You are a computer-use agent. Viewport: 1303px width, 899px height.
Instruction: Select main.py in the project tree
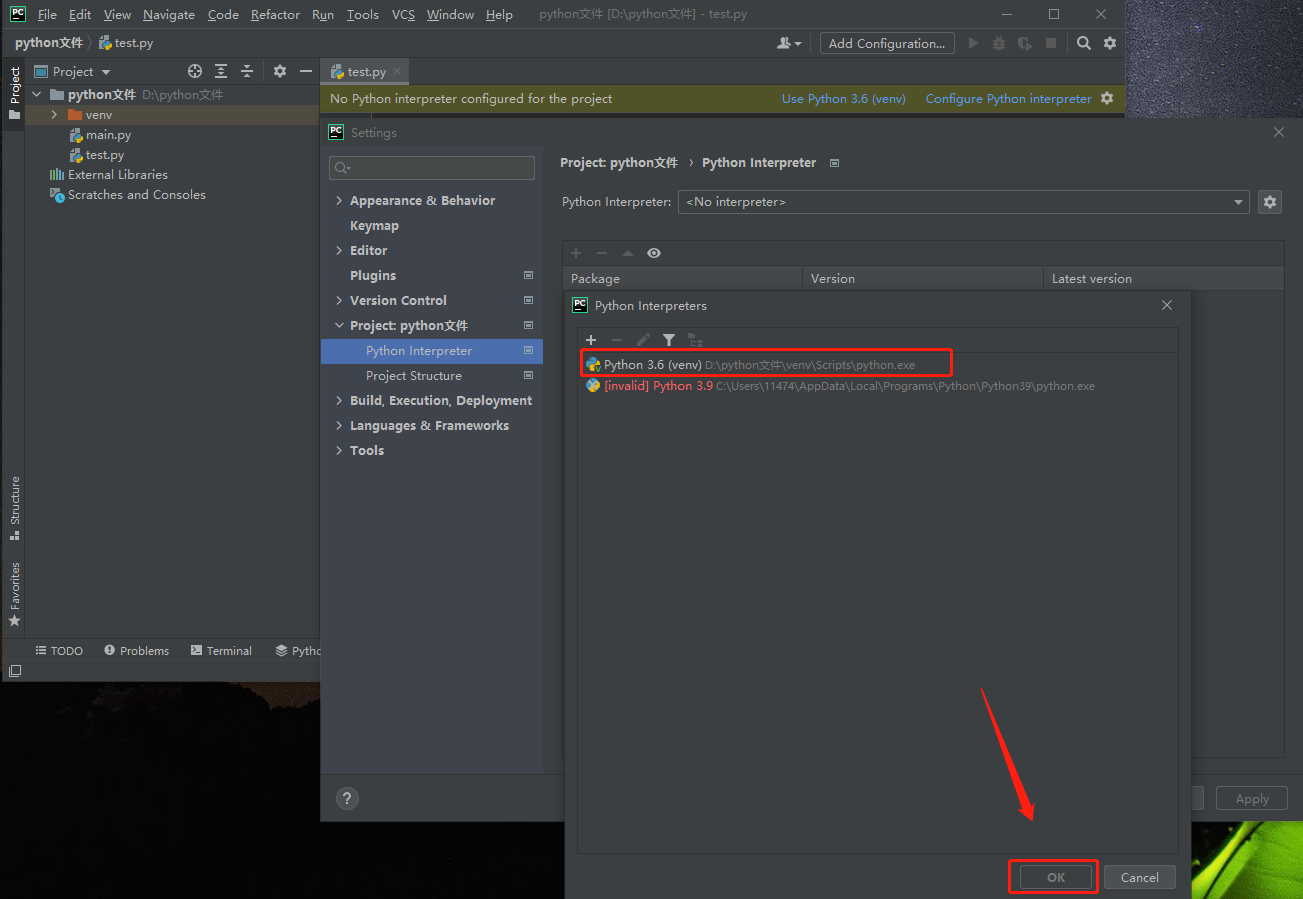pyautogui.click(x=108, y=135)
